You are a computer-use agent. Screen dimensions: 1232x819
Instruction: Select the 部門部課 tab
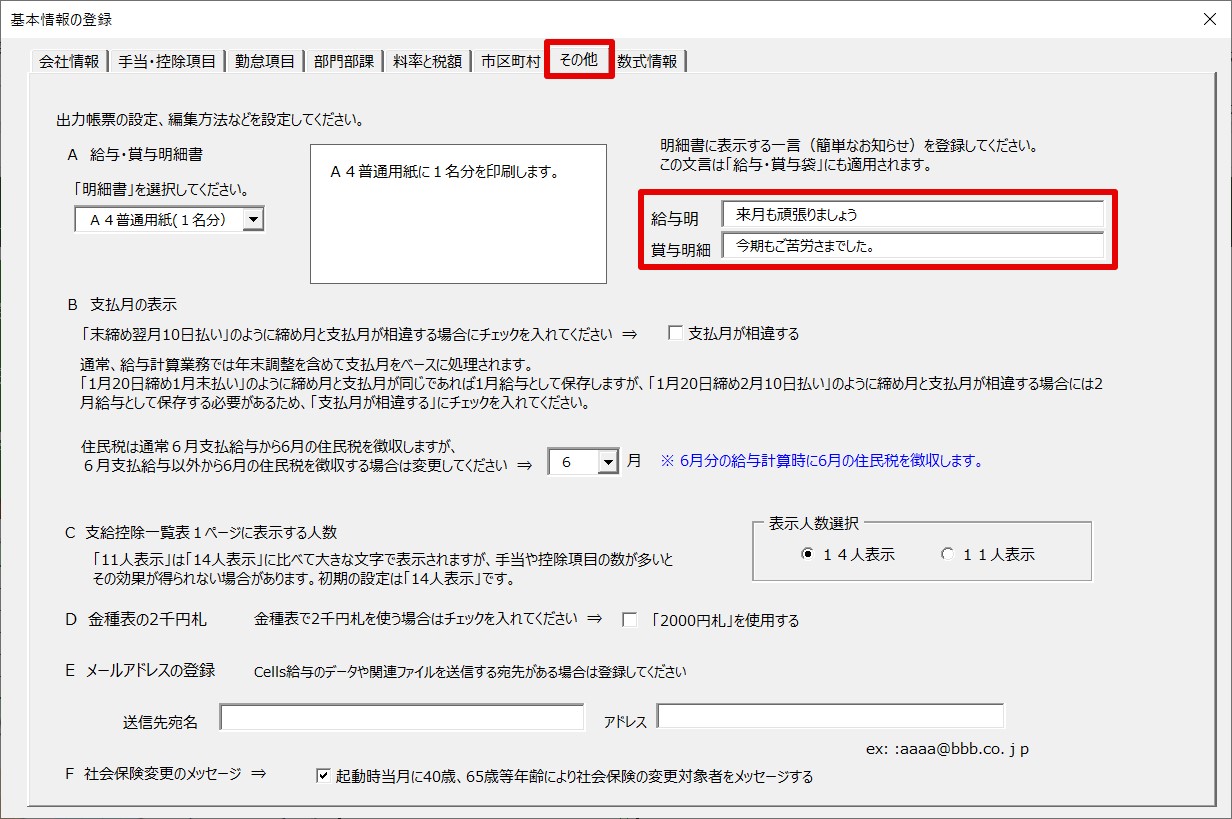(344, 61)
